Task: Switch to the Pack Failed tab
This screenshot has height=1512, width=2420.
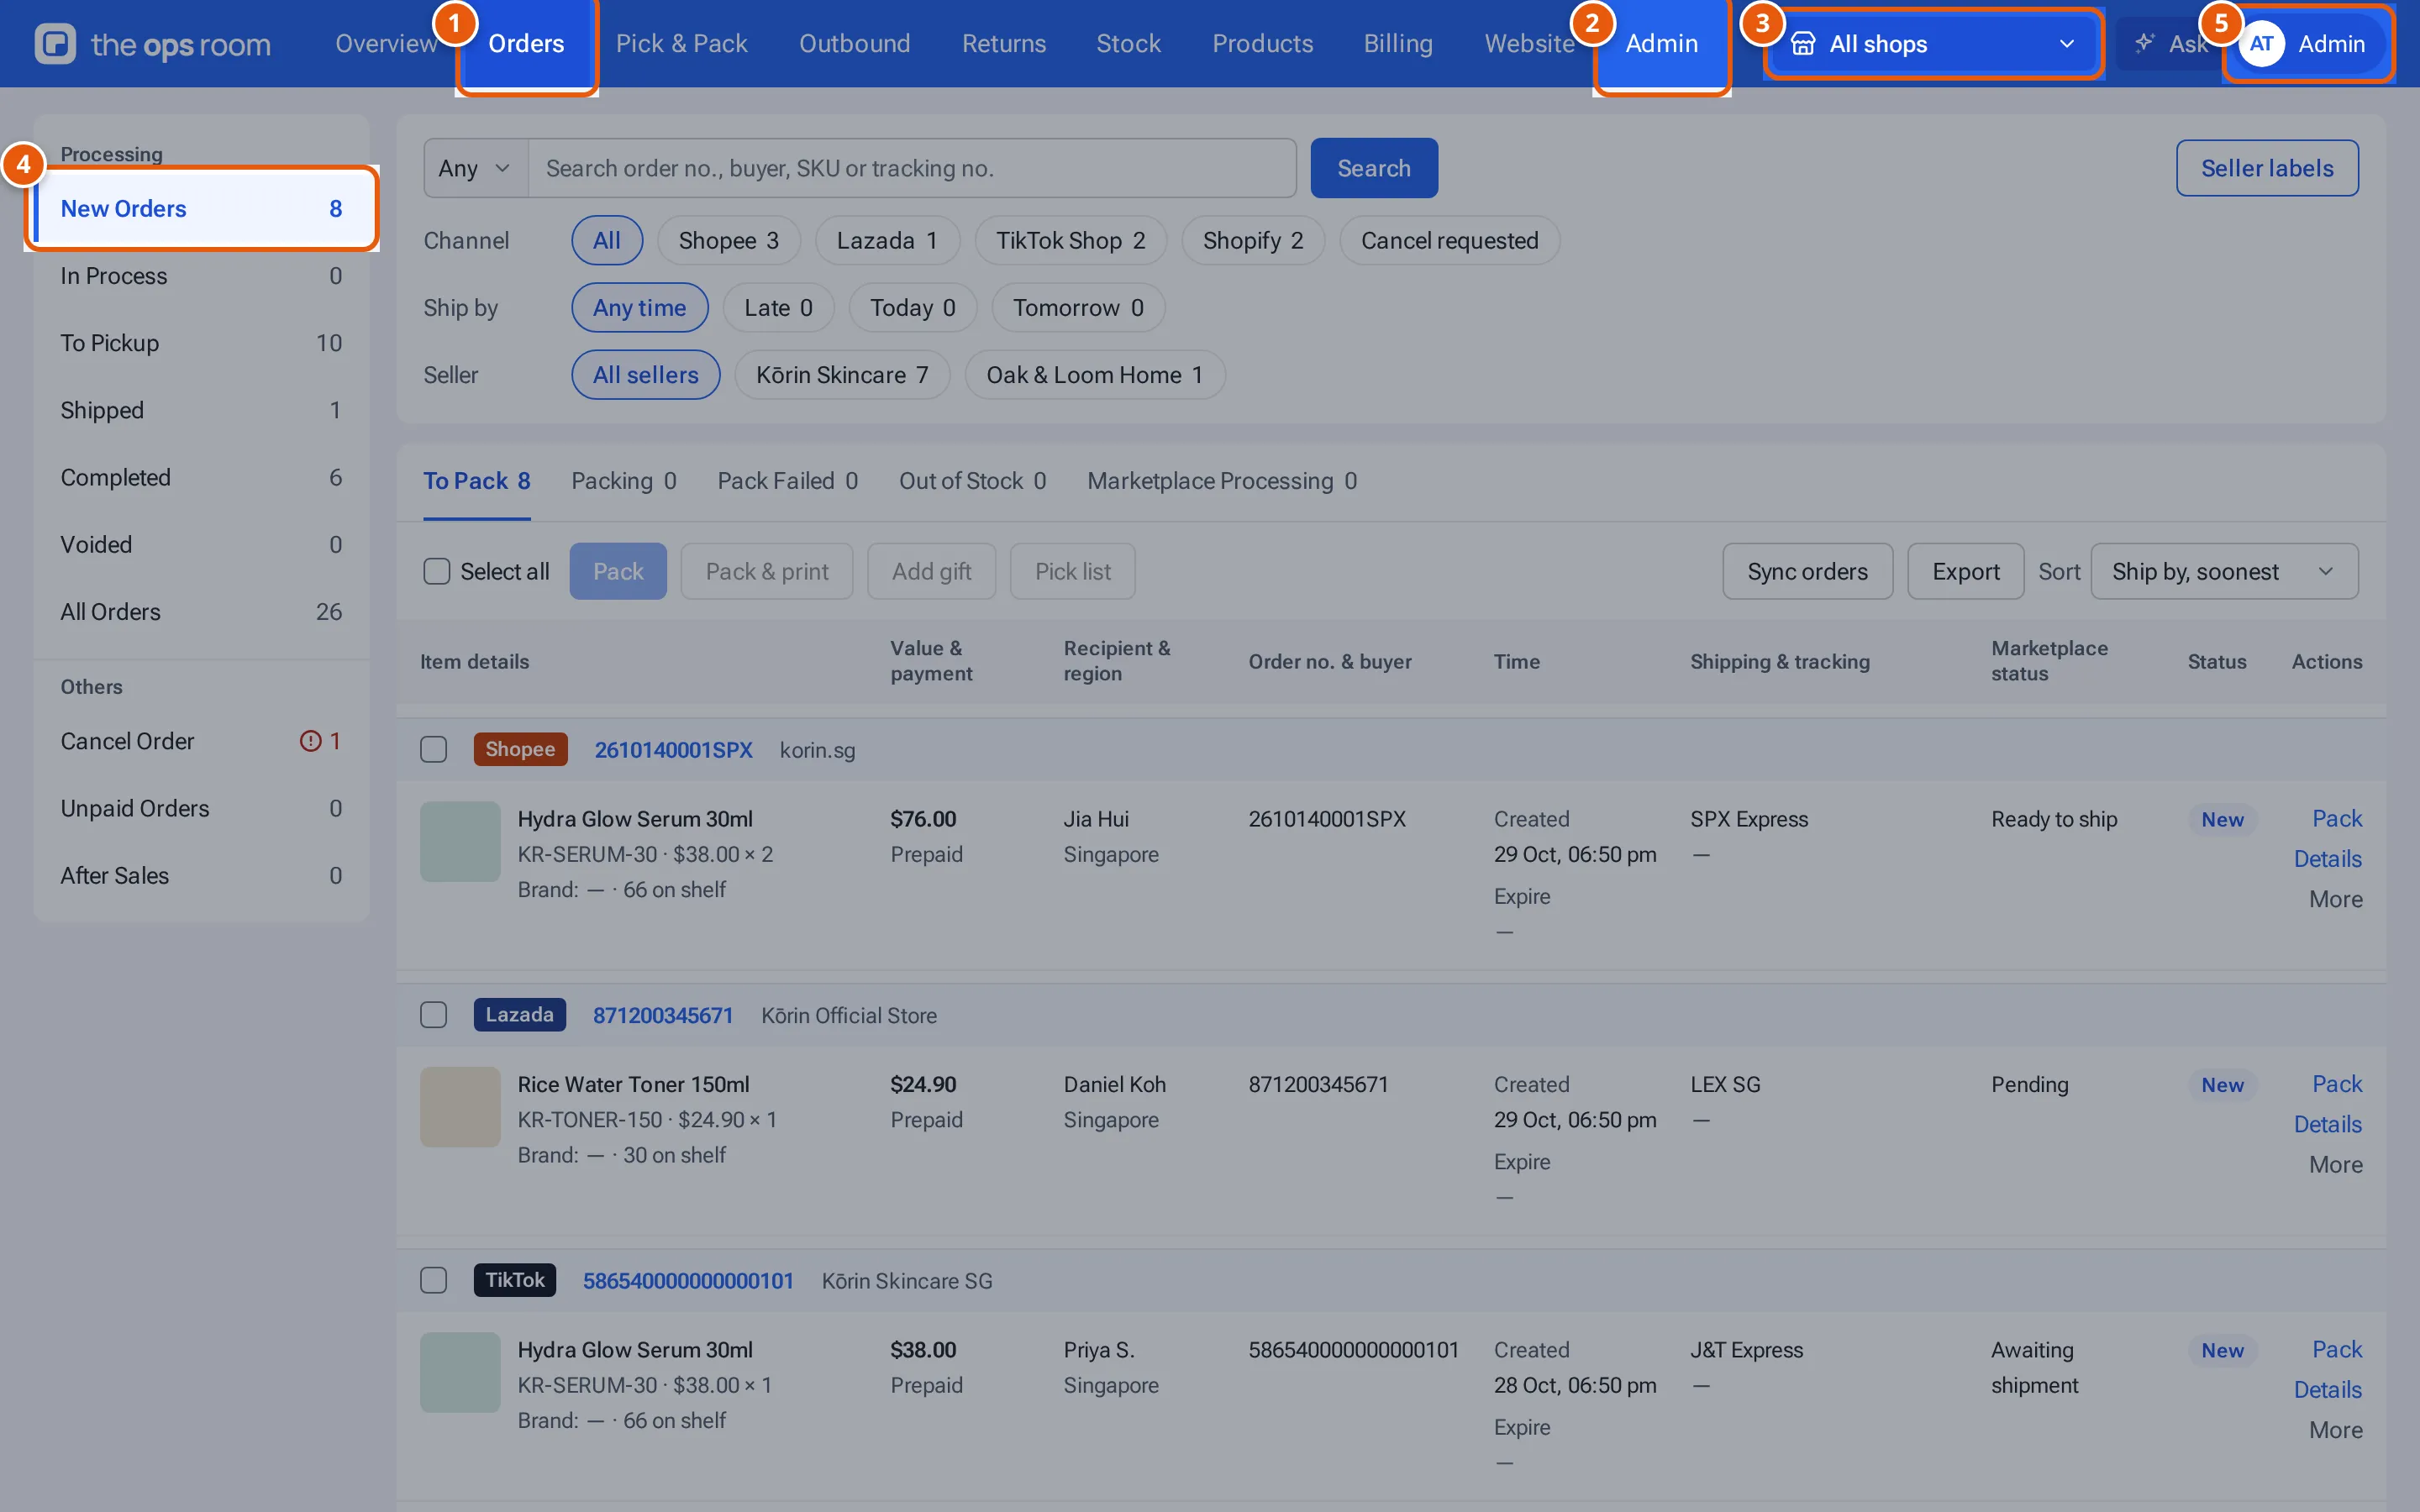Action: pos(787,481)
